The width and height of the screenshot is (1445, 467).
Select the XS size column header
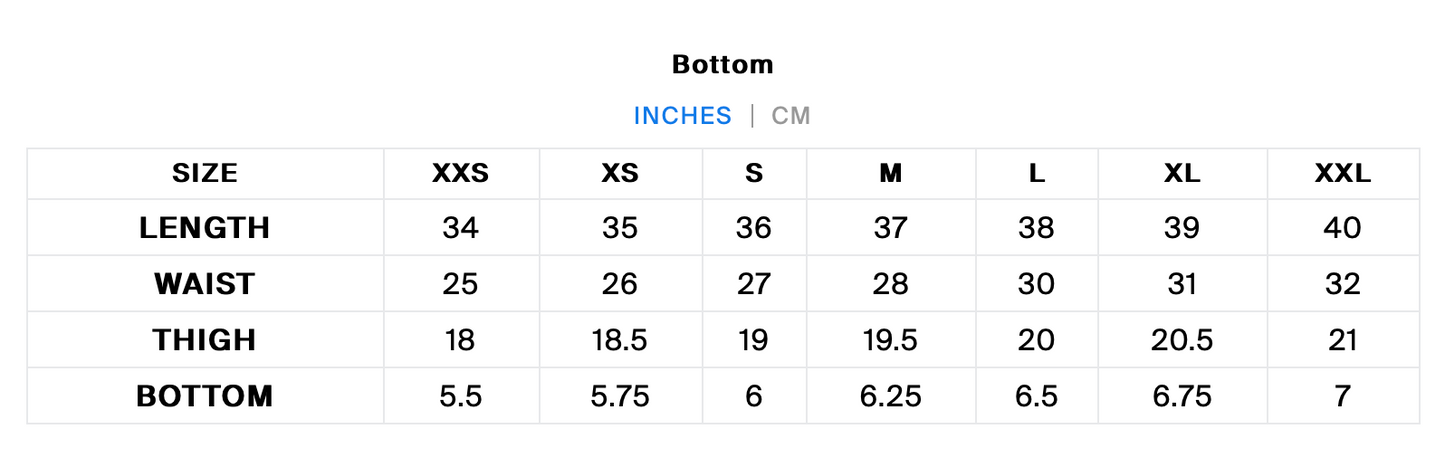(x=620, y=174)
